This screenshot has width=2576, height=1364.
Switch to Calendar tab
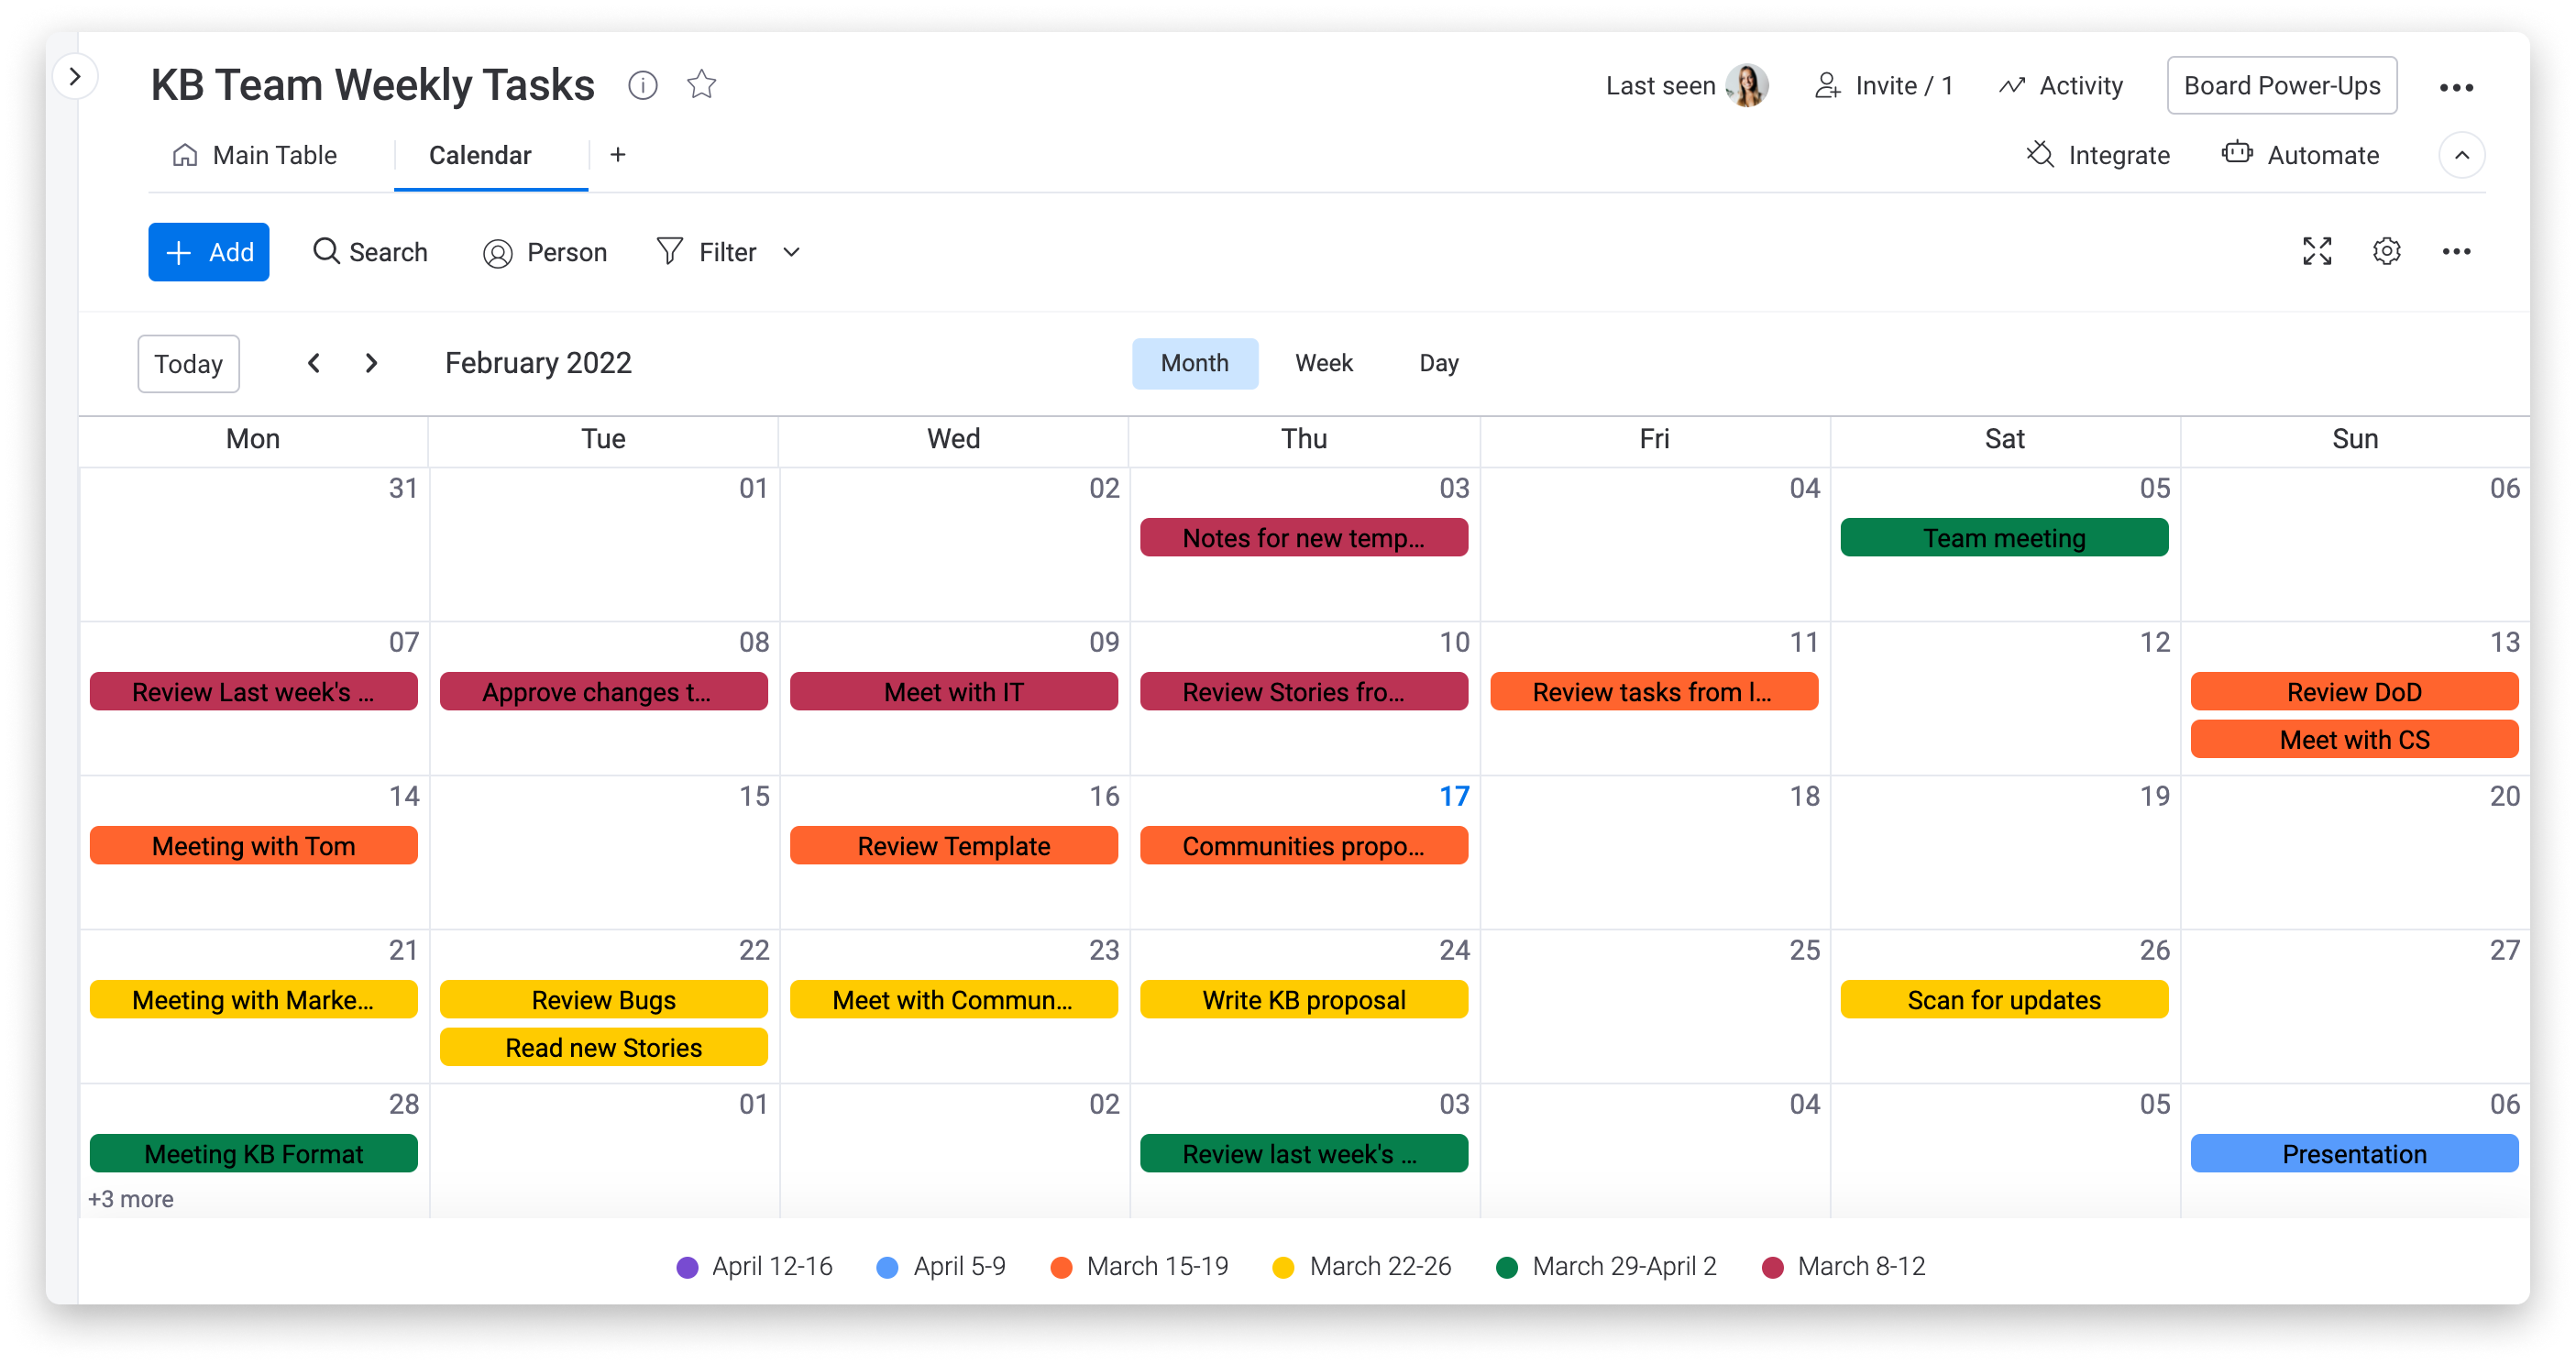(x=480, y=155)
